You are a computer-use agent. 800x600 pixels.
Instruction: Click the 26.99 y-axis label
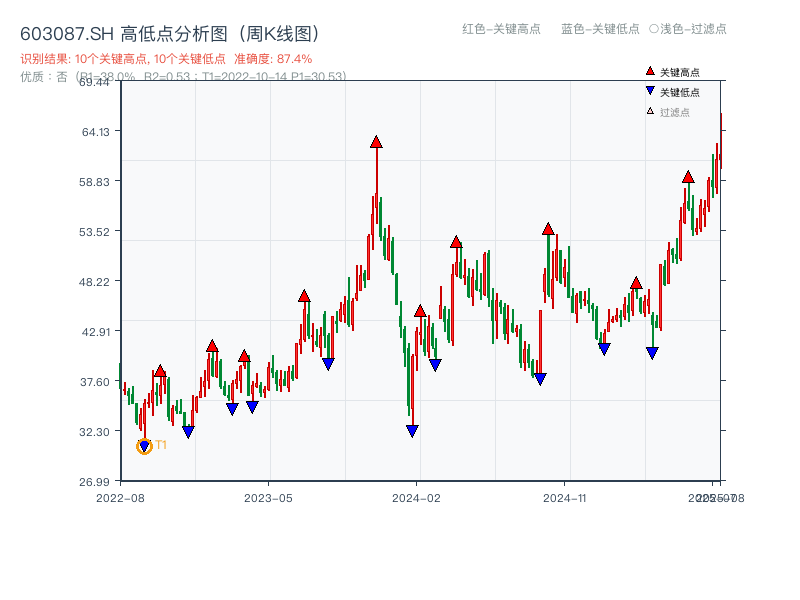(94, 482)
